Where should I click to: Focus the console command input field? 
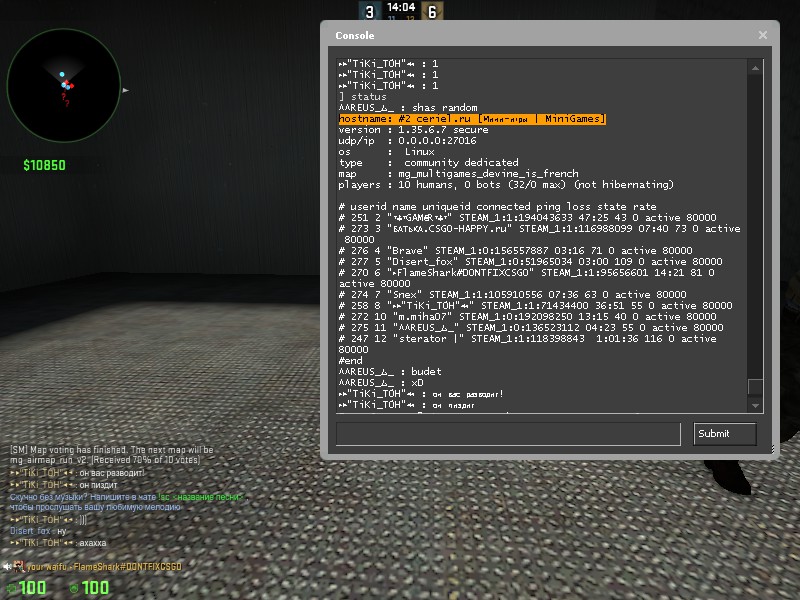508,433
